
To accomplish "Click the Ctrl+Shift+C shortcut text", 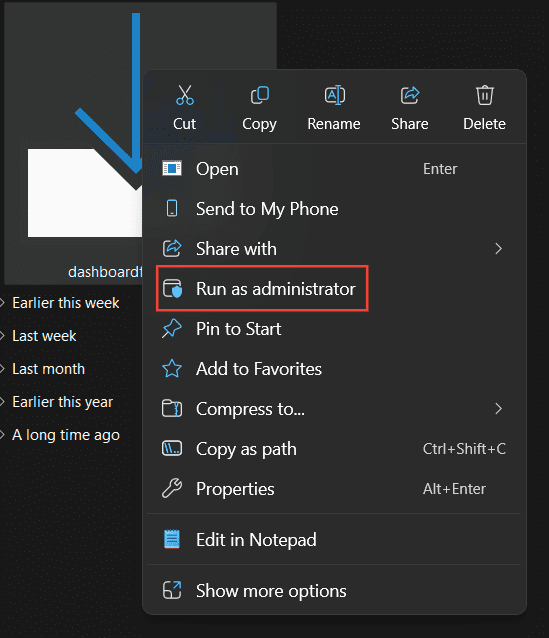I will point(464,448).
